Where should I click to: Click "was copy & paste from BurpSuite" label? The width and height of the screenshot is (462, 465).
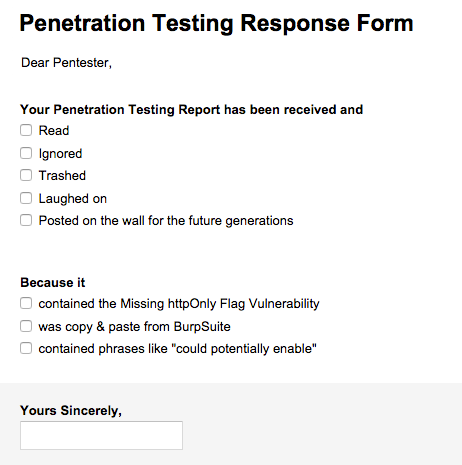click(135, 327)
